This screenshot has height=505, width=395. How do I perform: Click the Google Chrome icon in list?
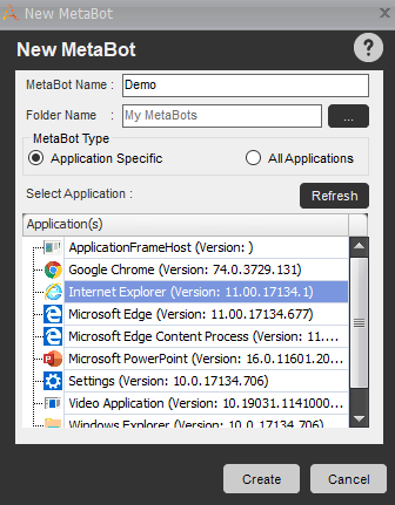point(53,270)
